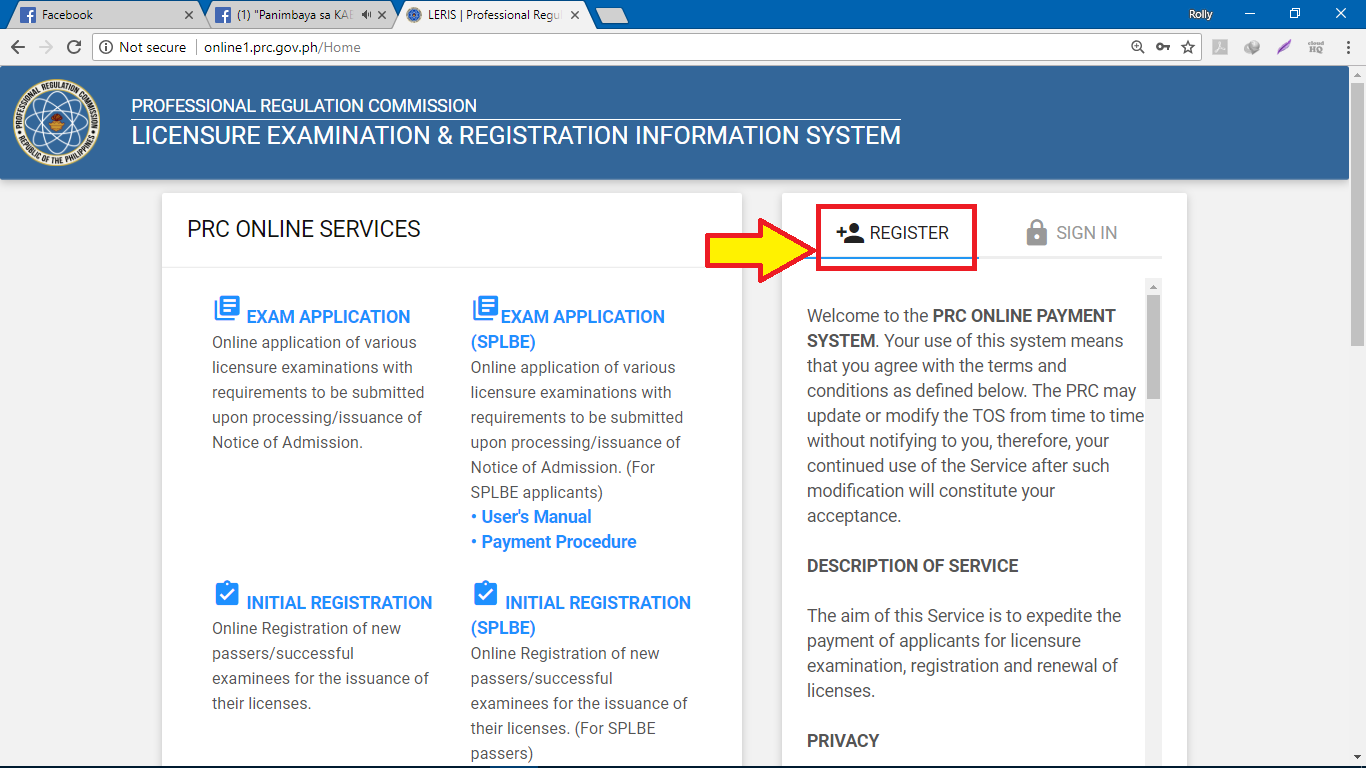Open the cloudHQ extension icon
Viewport: 1366px width, 768px height.
click(1315, 46)
